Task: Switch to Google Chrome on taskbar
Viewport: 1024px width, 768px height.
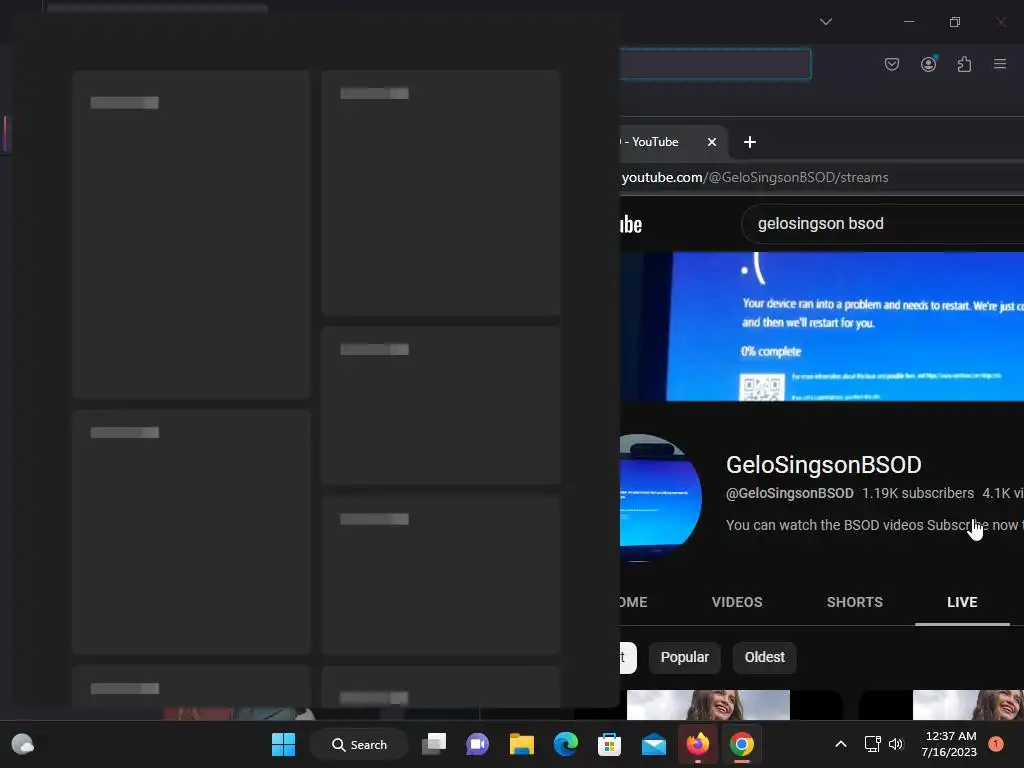Action: click(742, 744)
